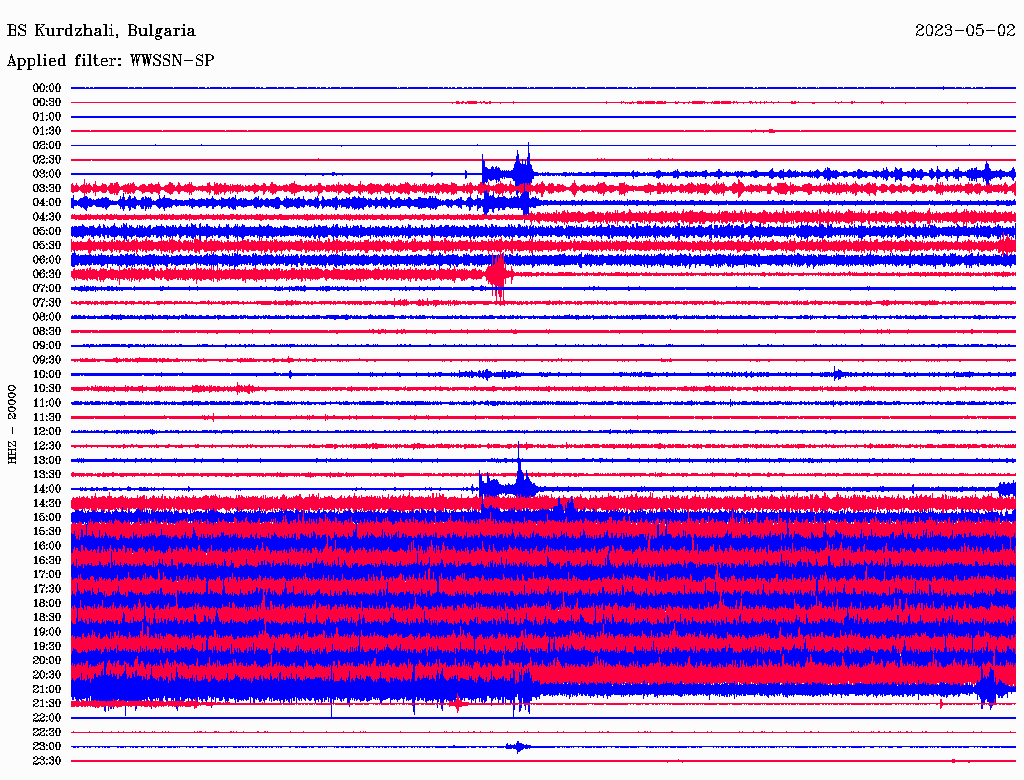Click the 11:30 time label
This screenshot has height=780, width=1024.
tap(47, 417)
